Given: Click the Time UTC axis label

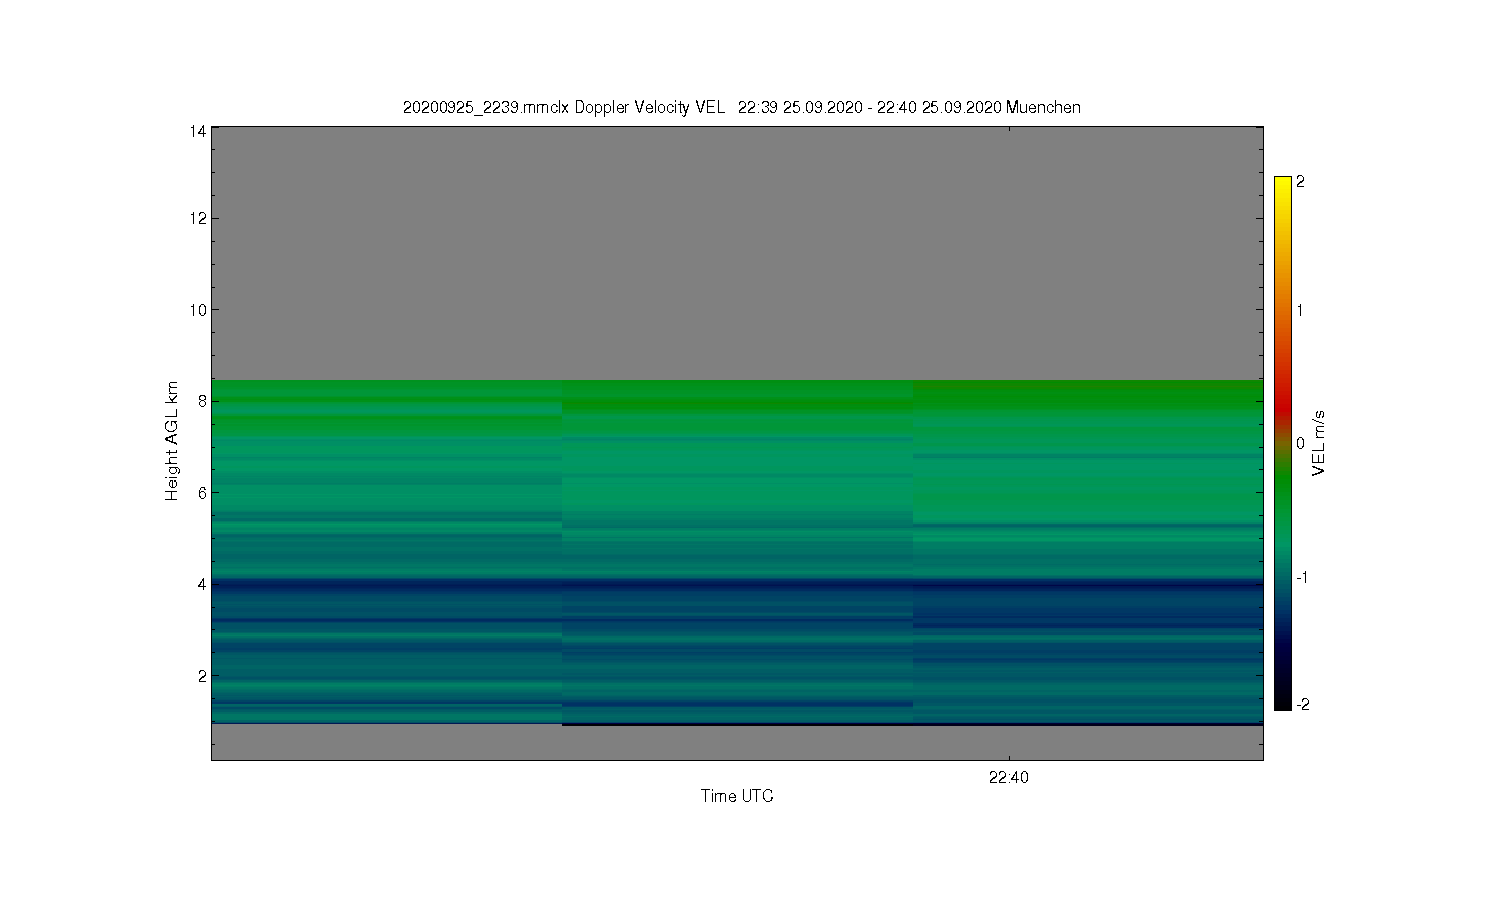Looking at the screenshot, I should tap(737, 796).
